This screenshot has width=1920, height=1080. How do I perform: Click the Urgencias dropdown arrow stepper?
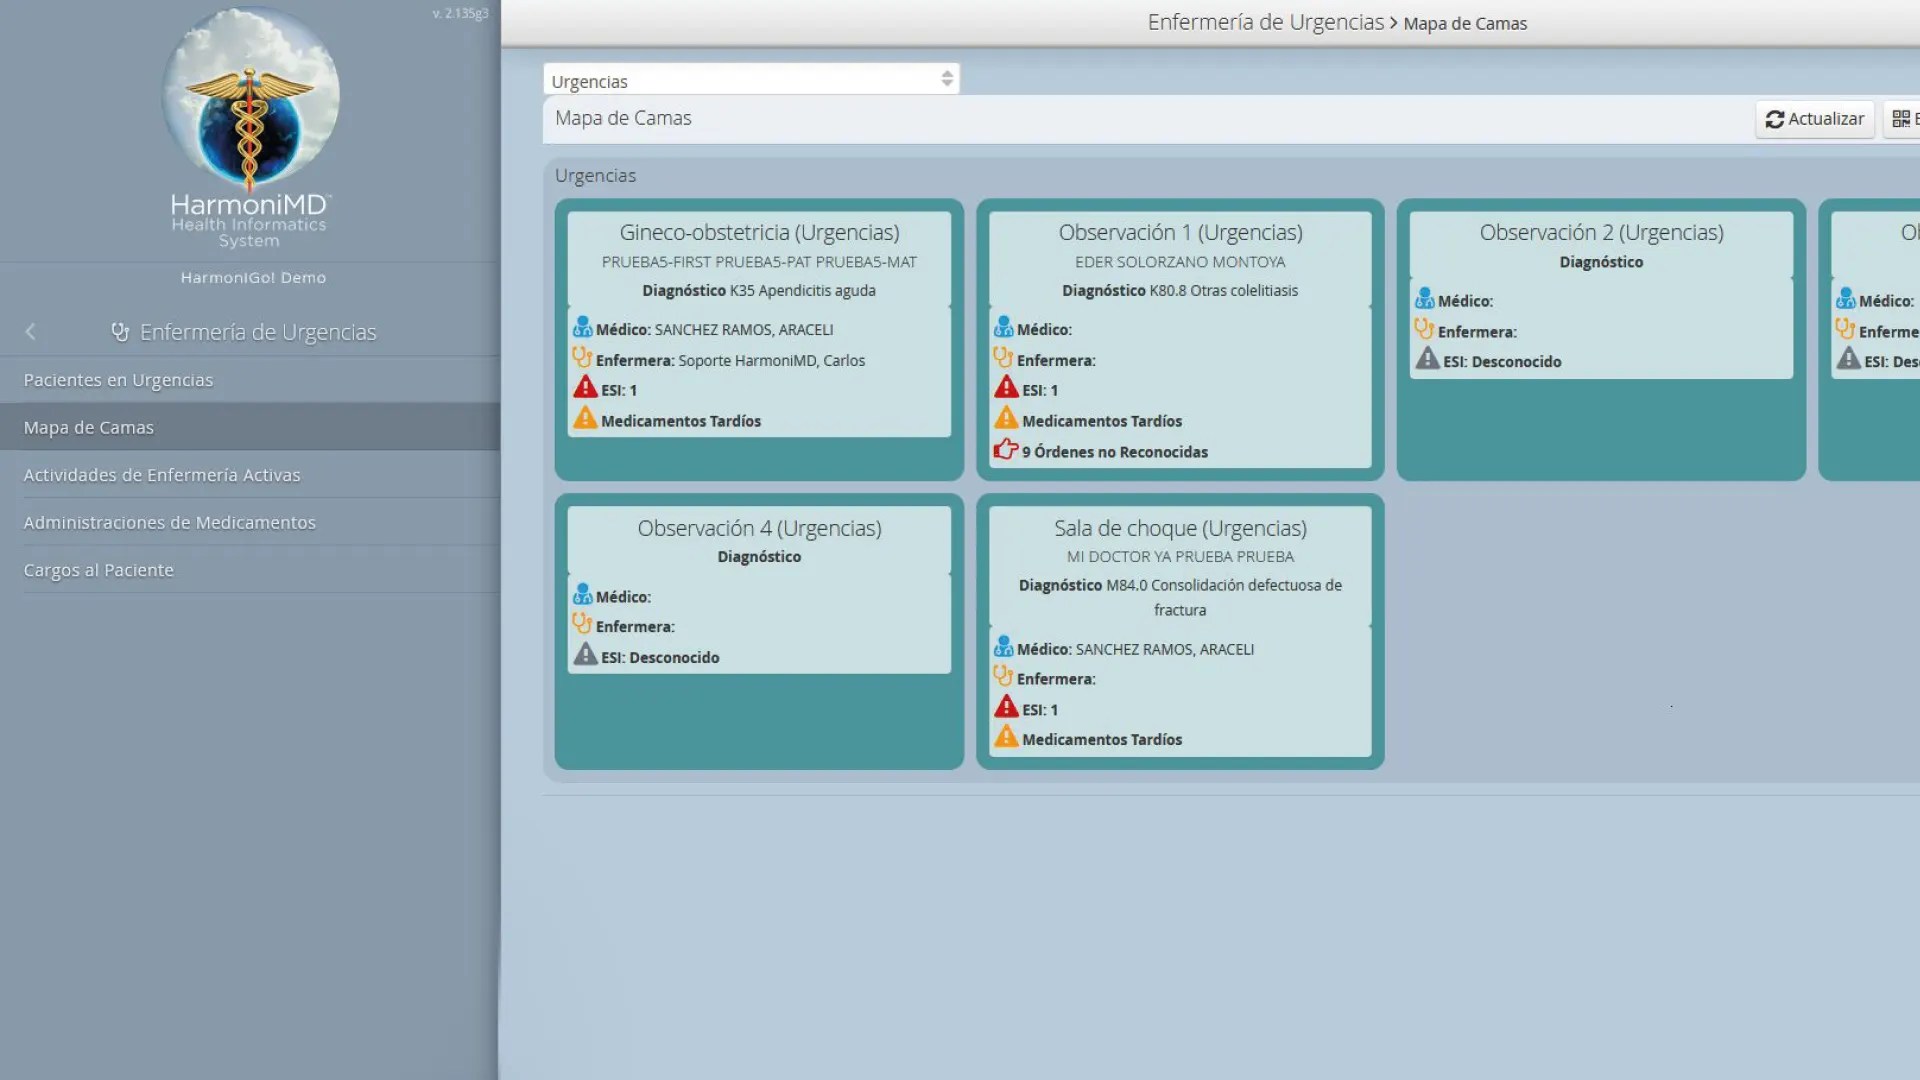point(946,79)
